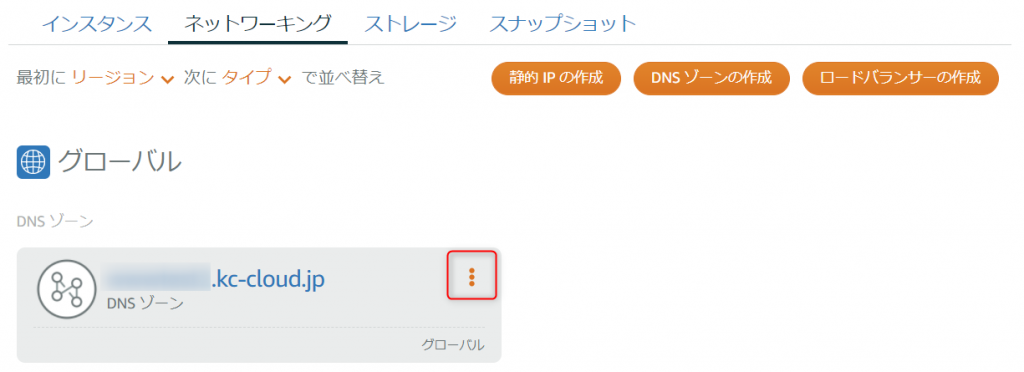Click the chevron arrow next to タイプ
The width and height of the screenshot is (1024, 372).
[284, 80]
